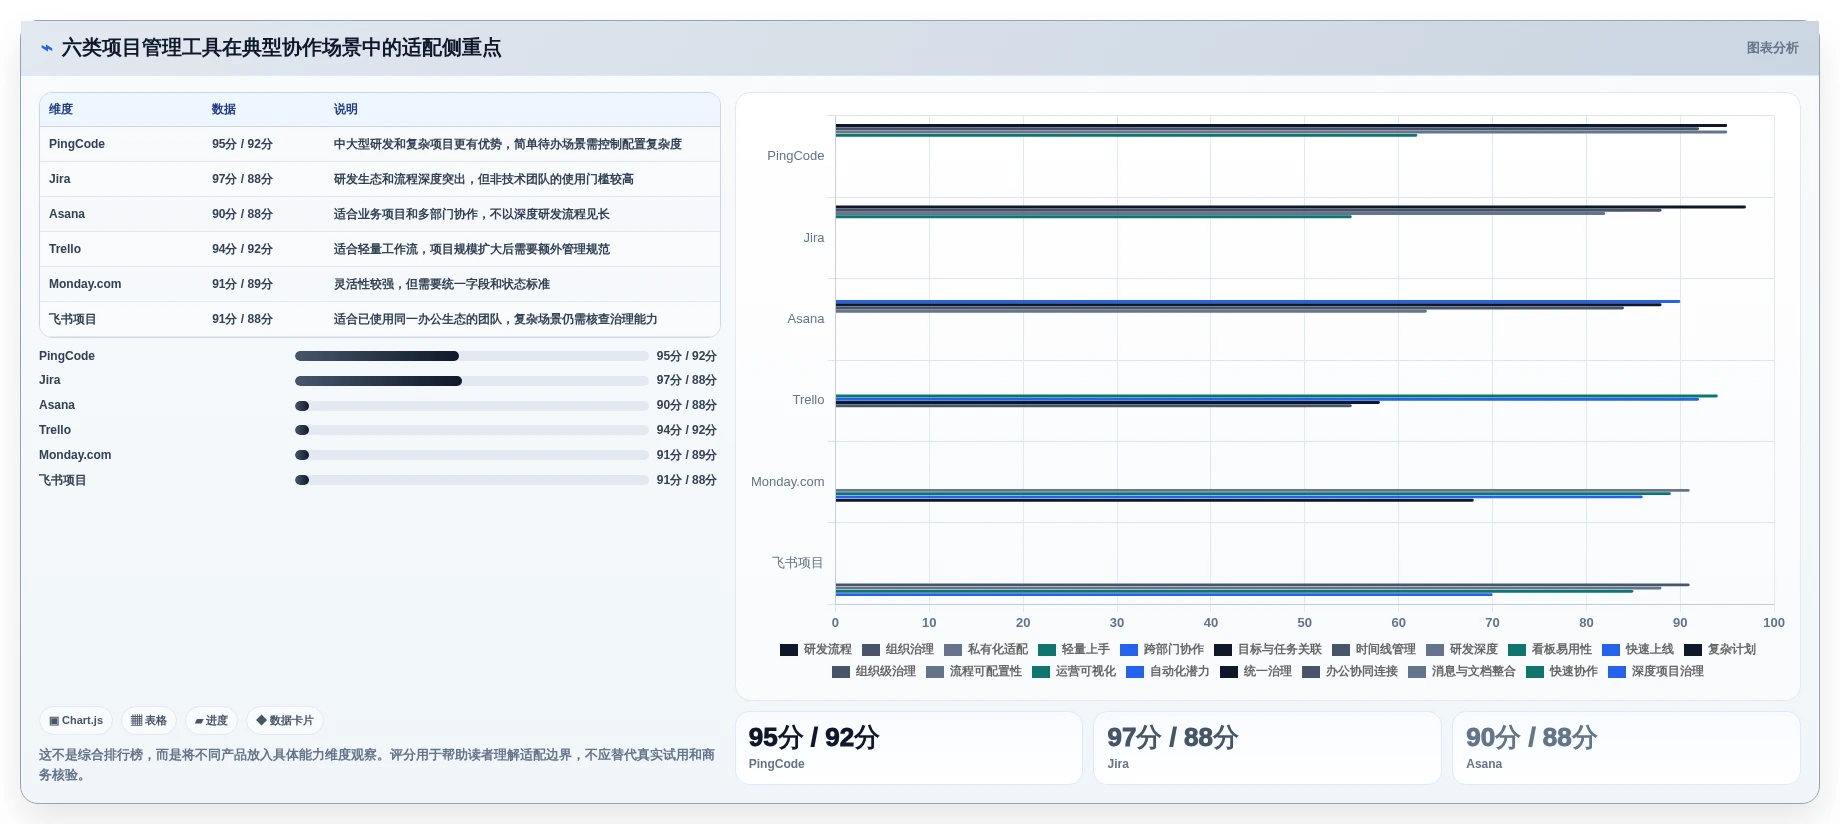The height and width of the screenshot is (824, 1840).
Task: Hide the 流程可配置性 dataset in legend
Action: pos(974,671)
